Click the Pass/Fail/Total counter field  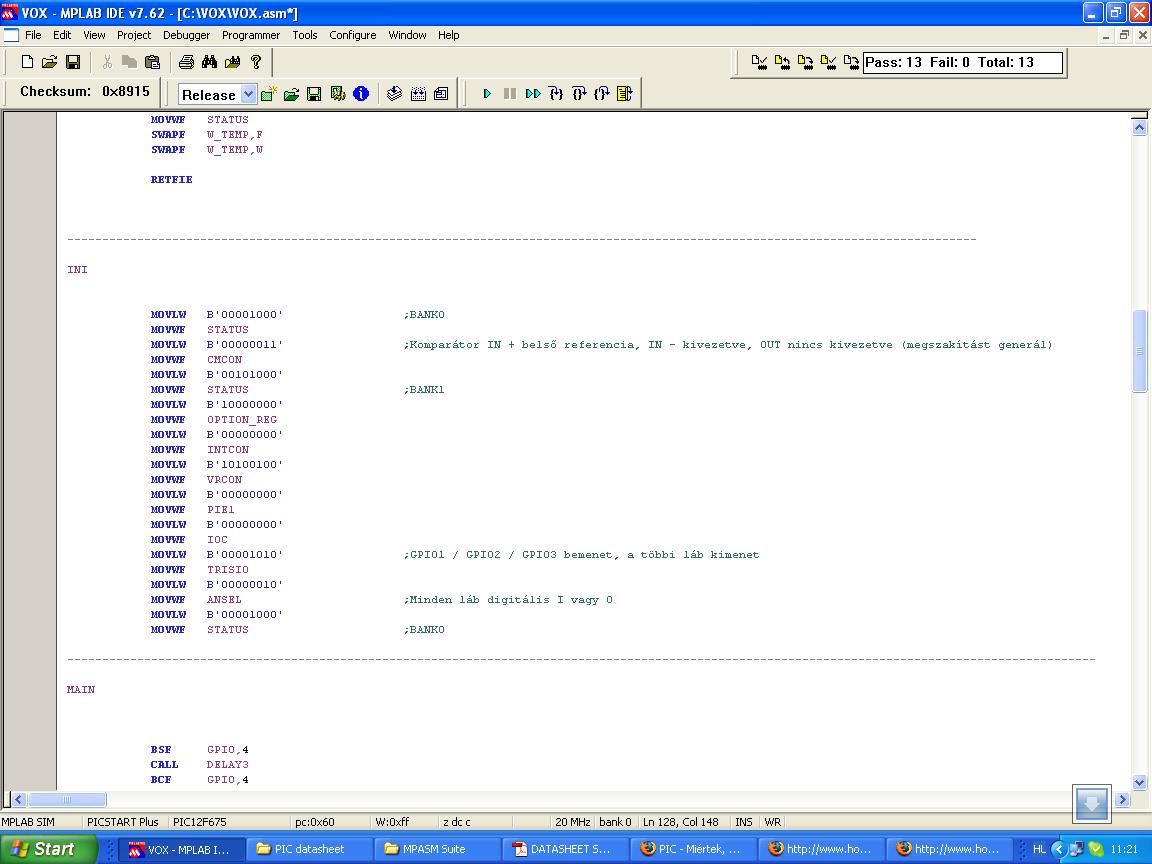point(962,62)
